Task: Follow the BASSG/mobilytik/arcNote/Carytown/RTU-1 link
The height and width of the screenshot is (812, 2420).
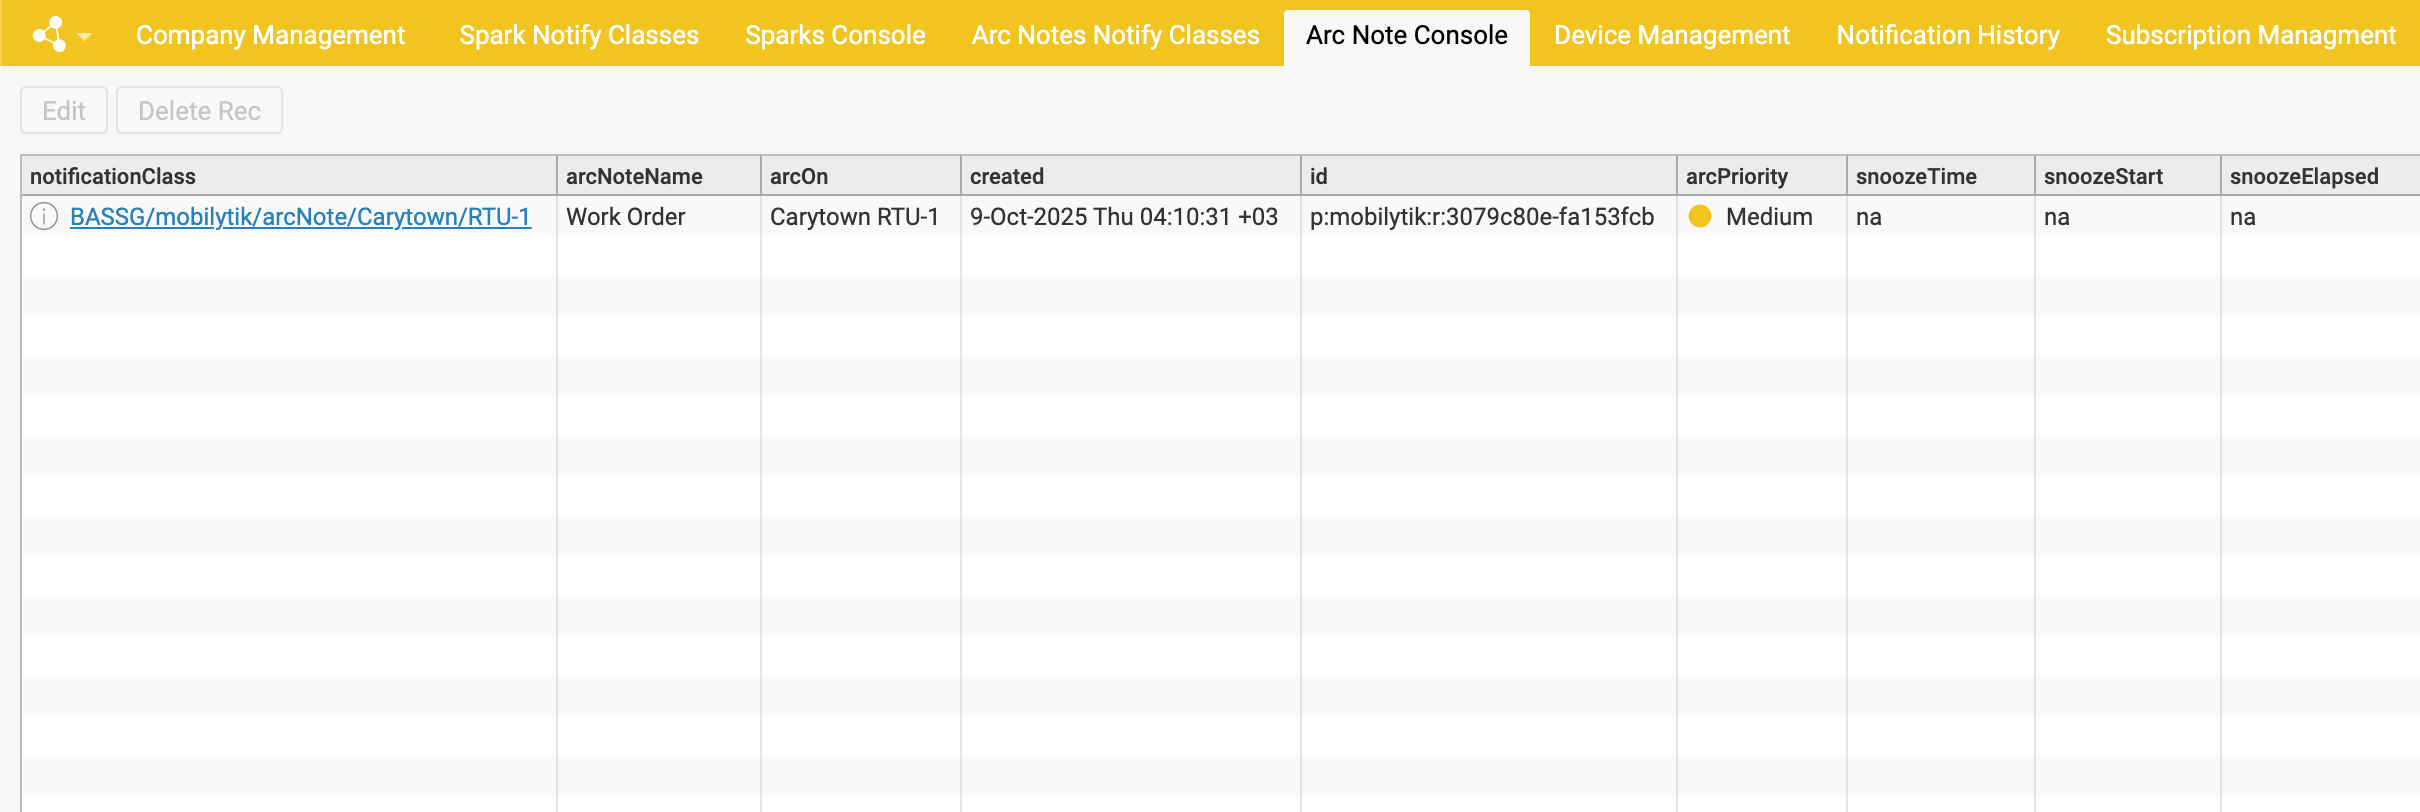Action: click(300, 216)
